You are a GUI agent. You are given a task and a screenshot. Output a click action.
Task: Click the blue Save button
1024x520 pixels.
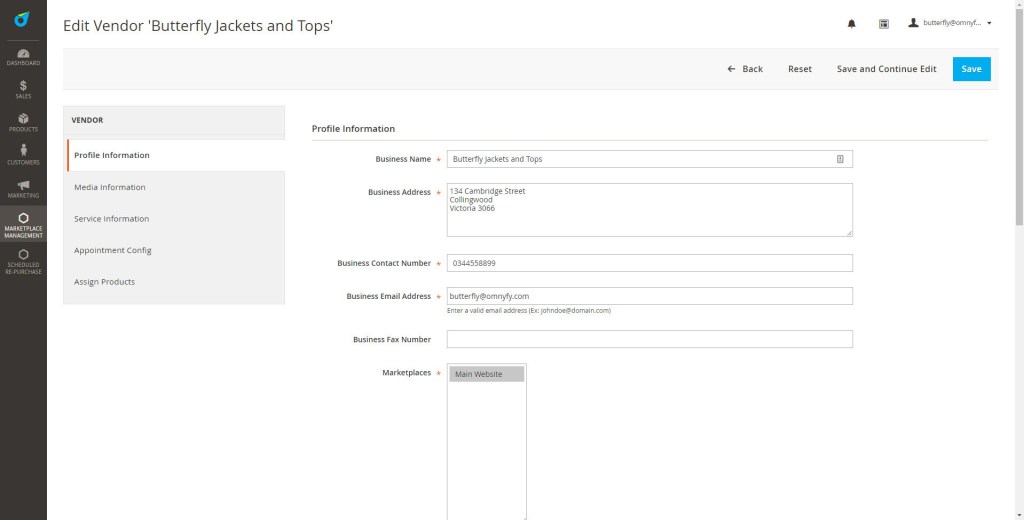pos(971,69)
